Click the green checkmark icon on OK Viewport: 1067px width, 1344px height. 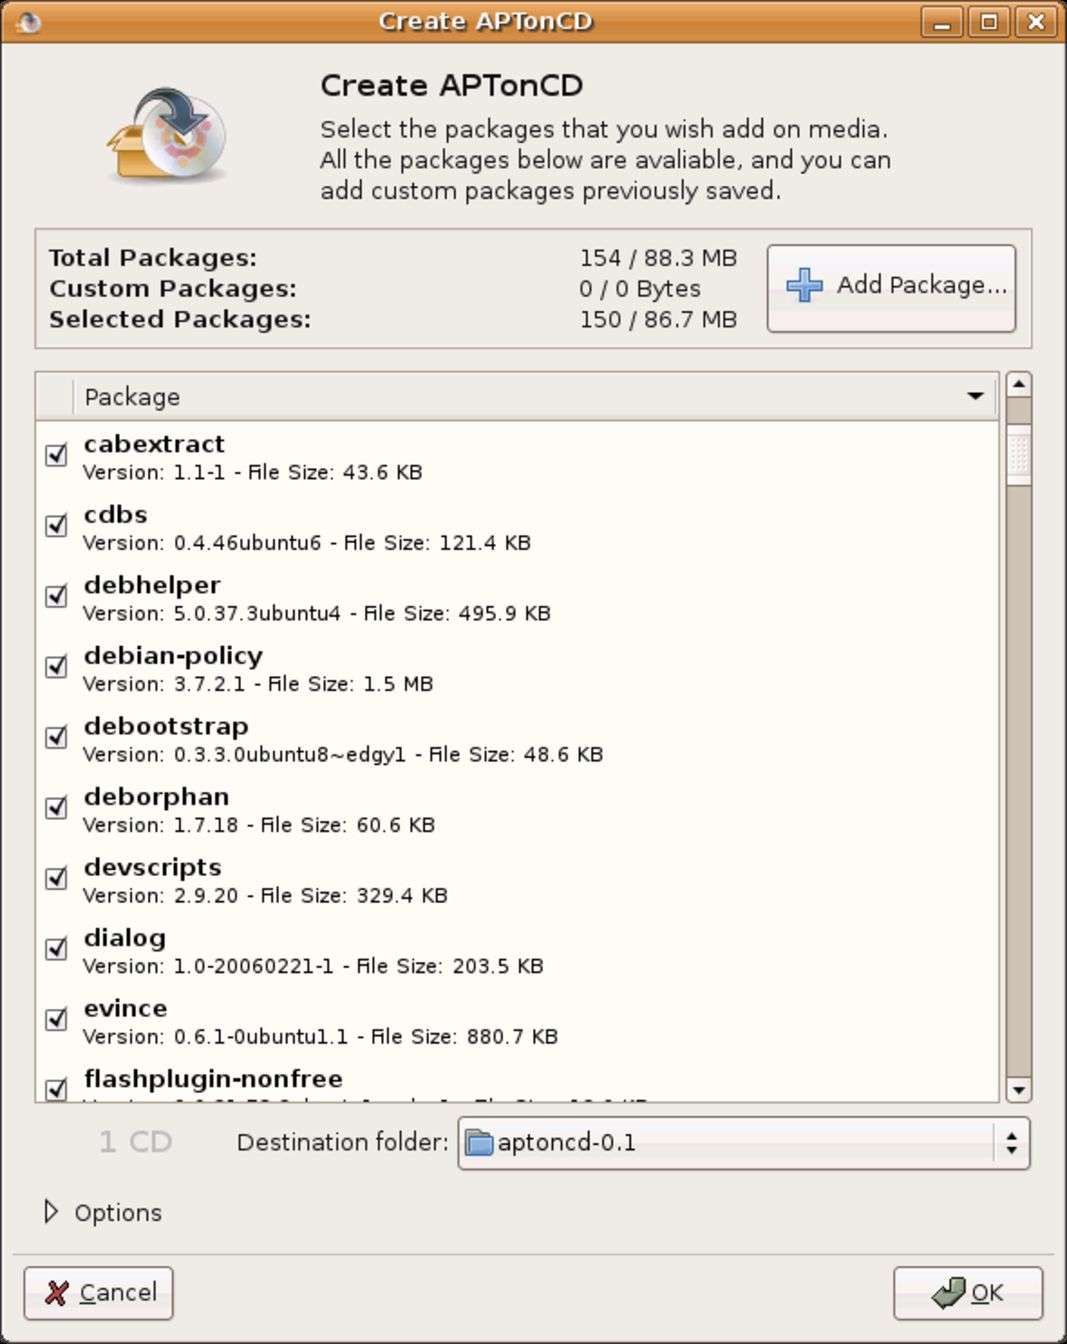click(947, 1293)
